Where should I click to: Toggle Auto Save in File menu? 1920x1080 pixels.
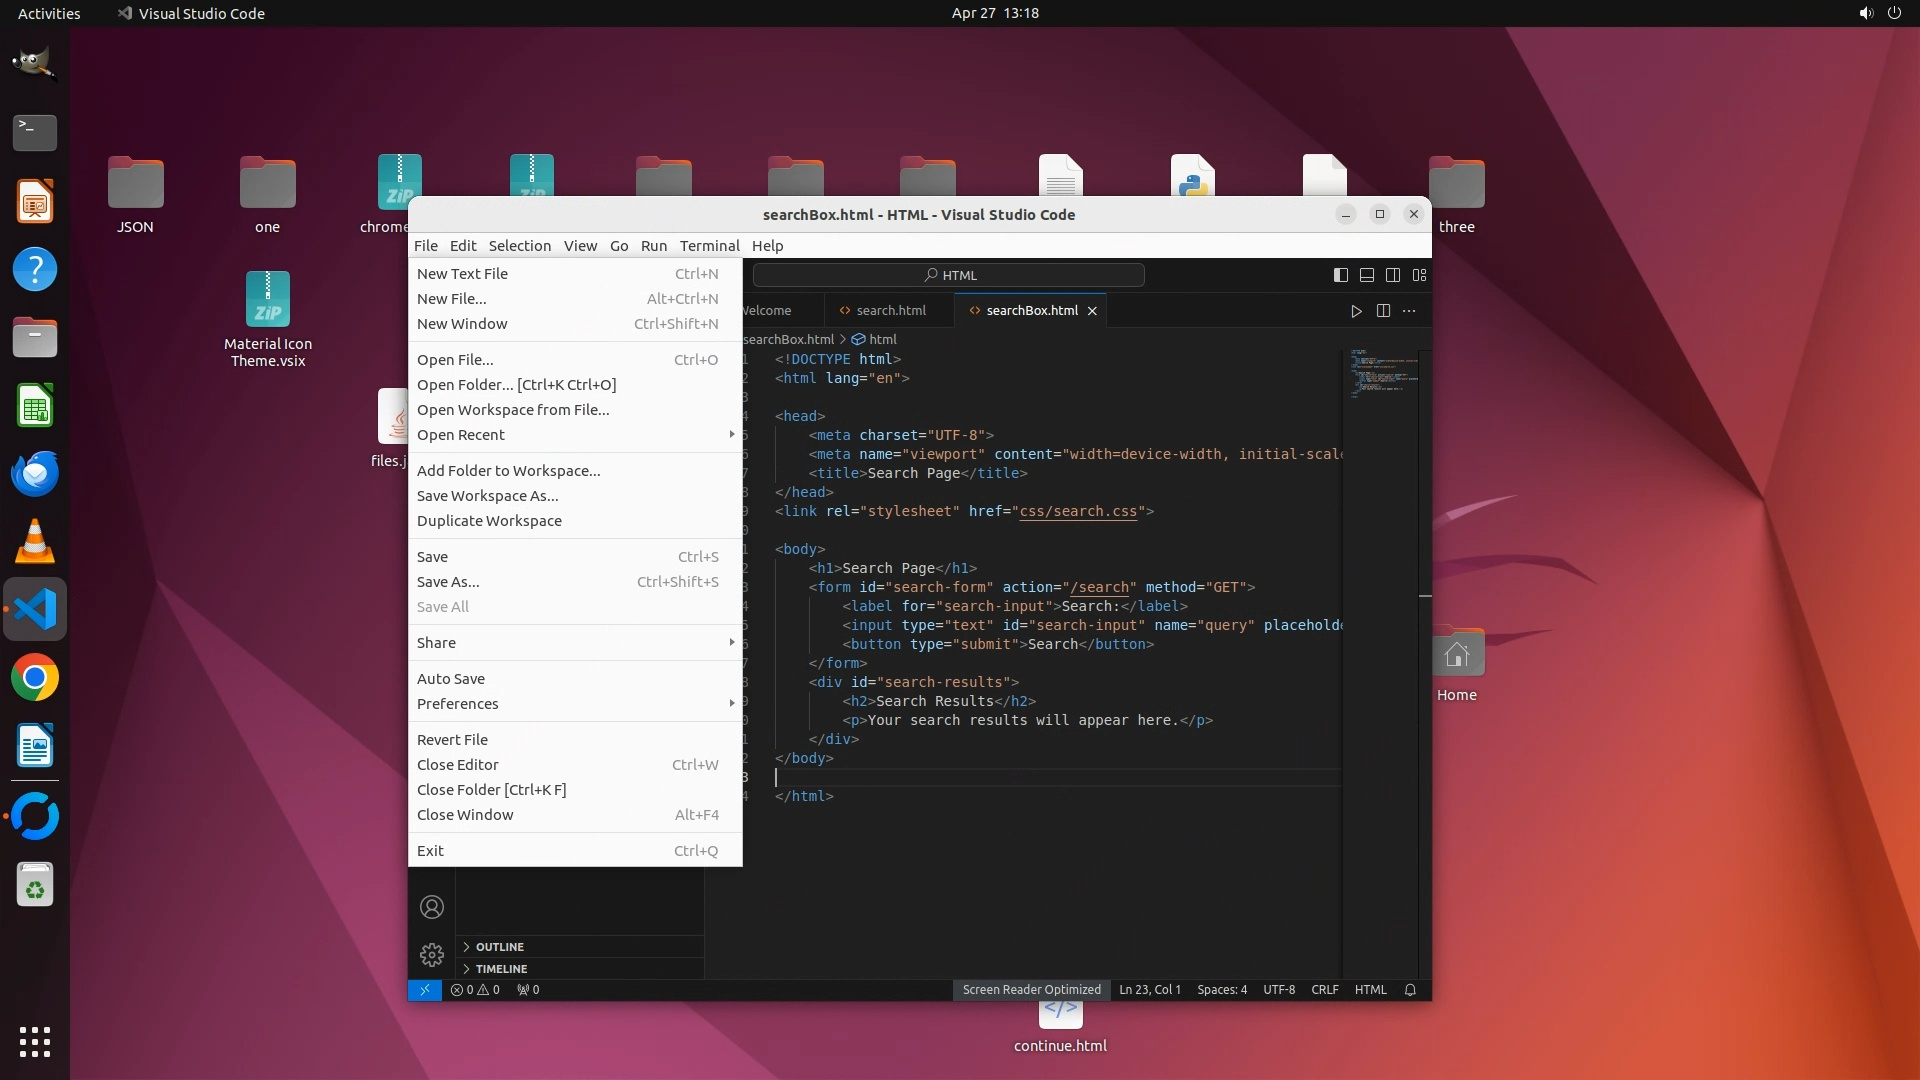(451, 679)
